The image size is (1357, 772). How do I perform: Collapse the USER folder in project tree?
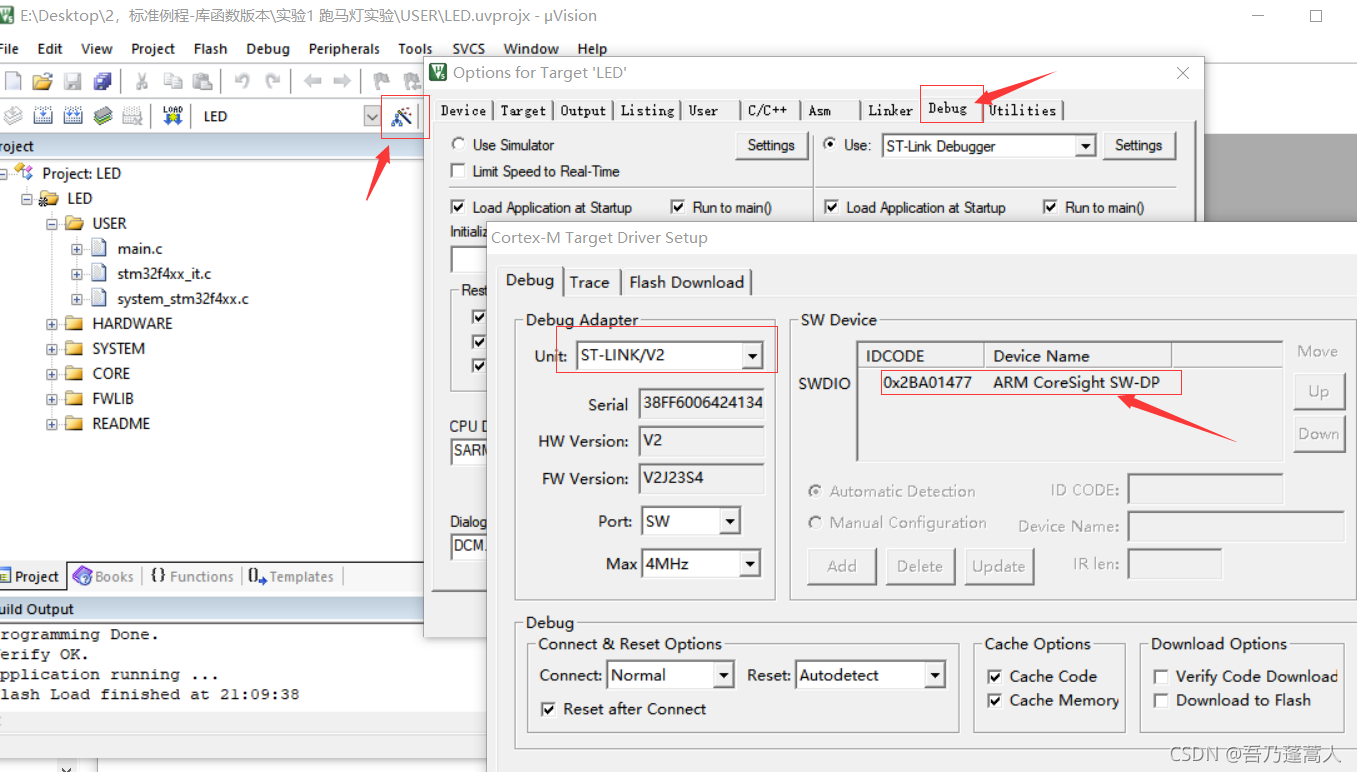point(52,223)
